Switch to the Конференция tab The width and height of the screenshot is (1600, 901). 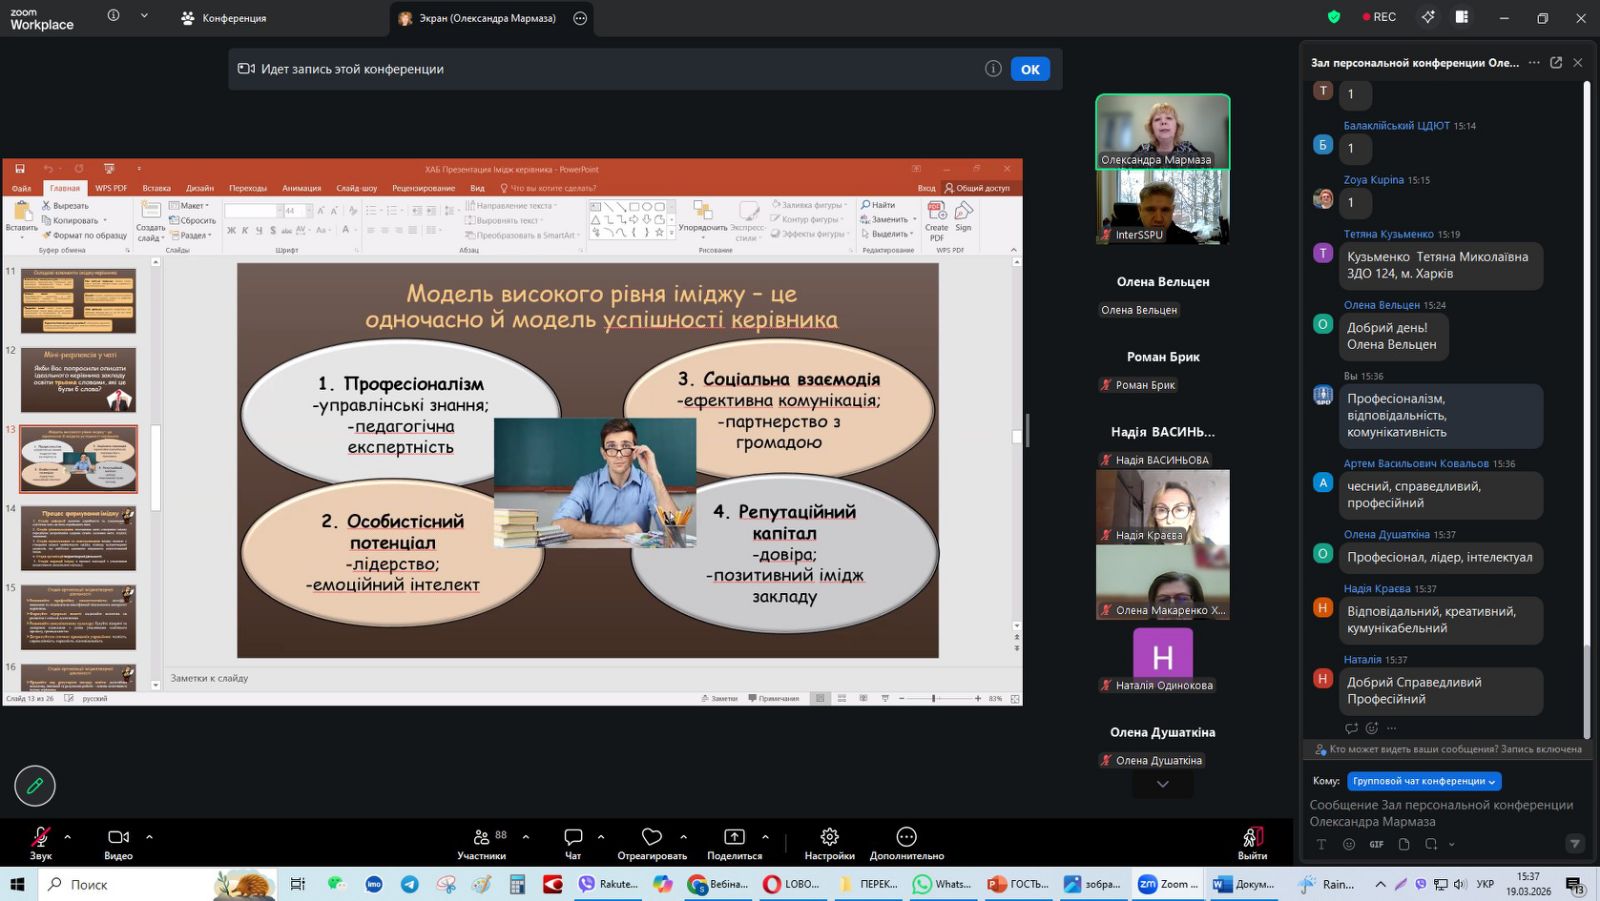[x=224, y=18]
